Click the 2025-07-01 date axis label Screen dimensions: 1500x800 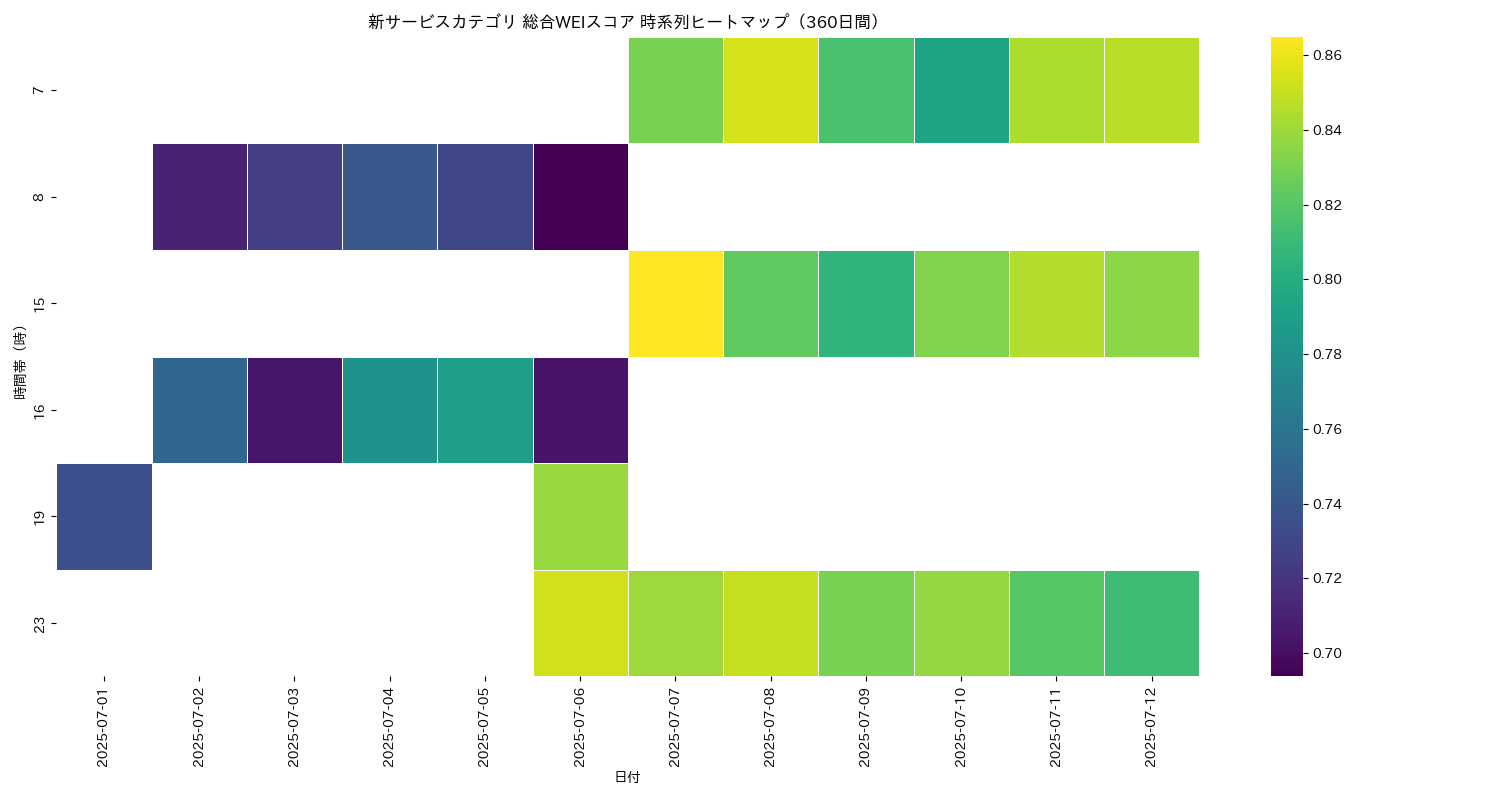click(103, 728)
